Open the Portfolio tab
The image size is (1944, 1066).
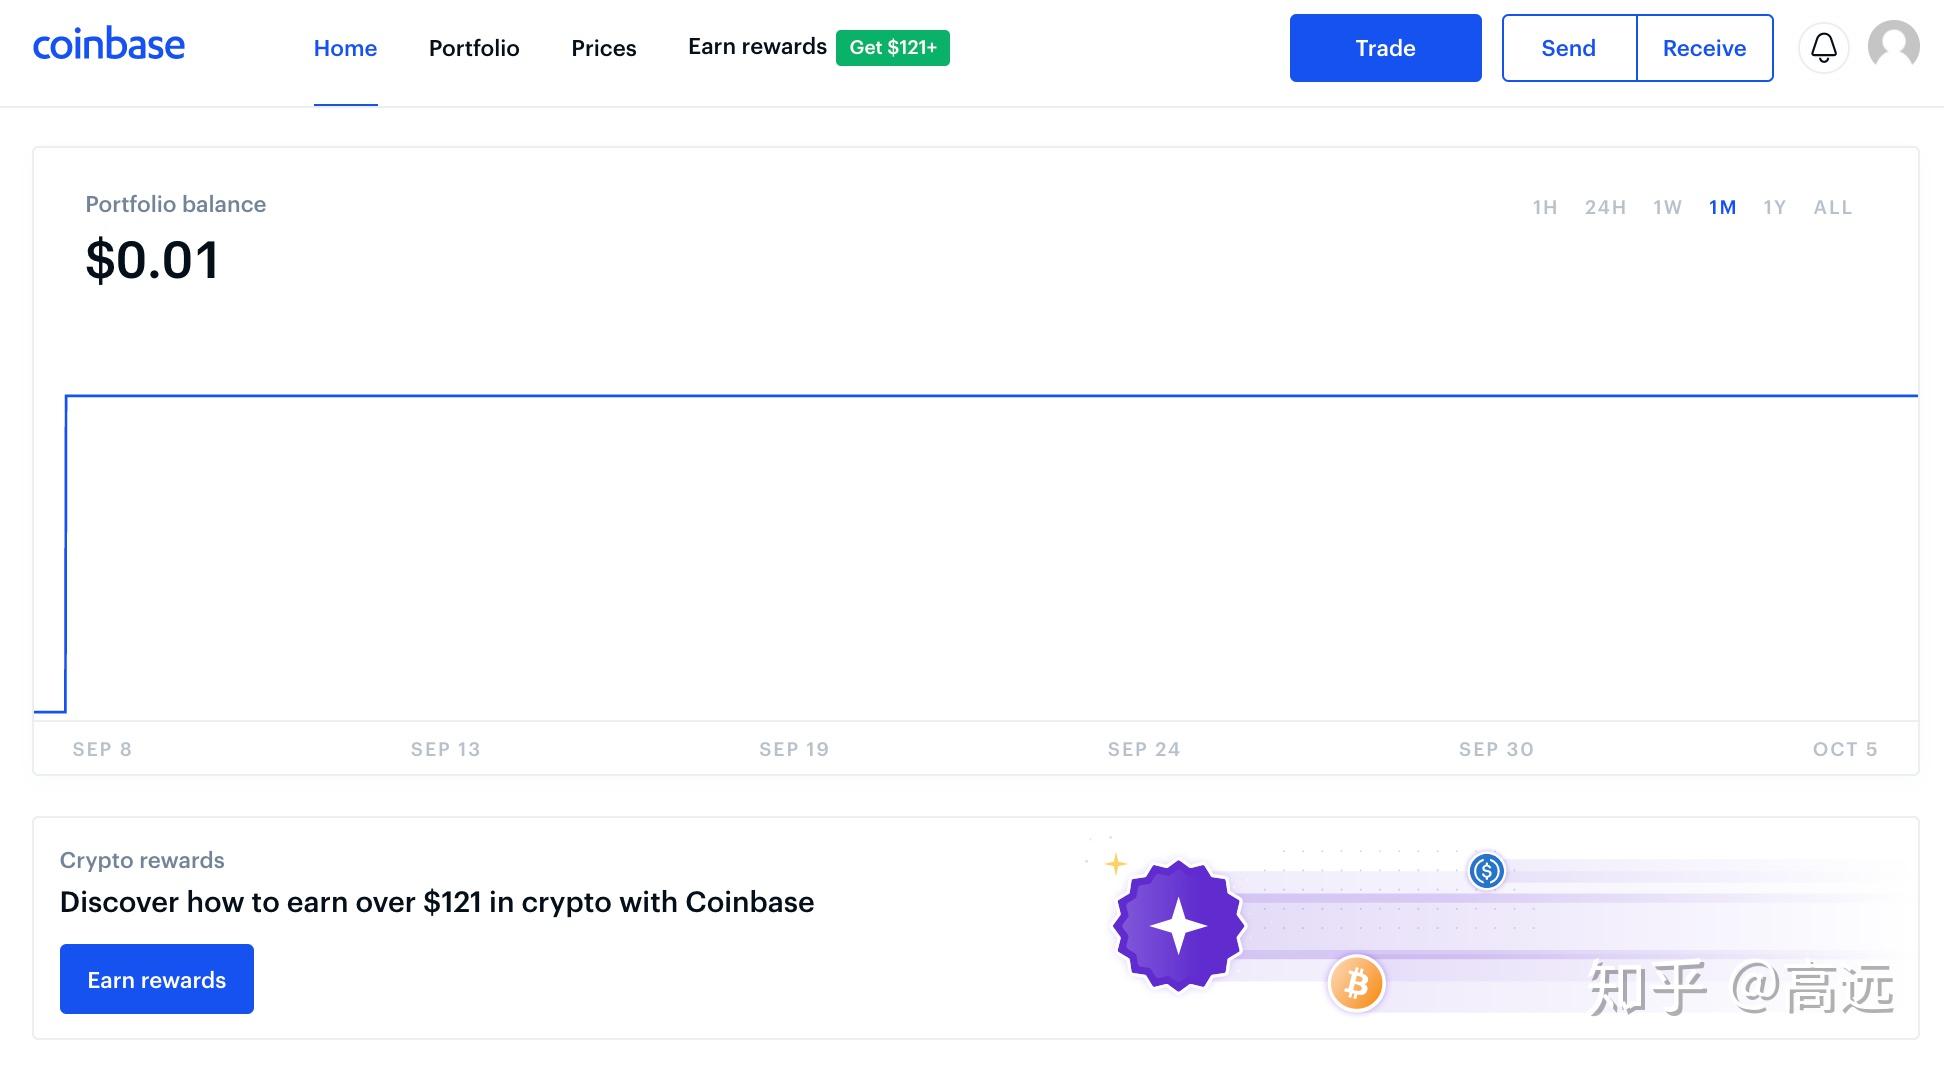coord(474,48)
